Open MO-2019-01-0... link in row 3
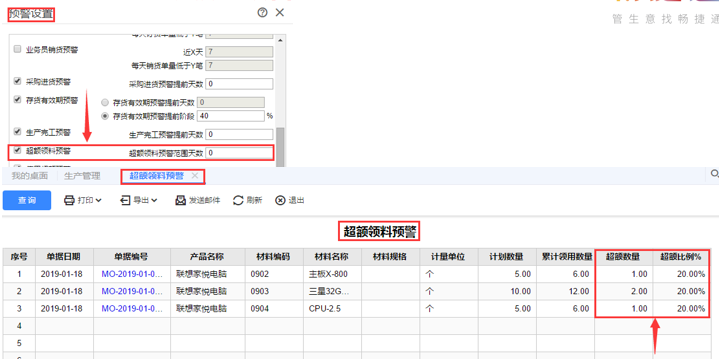The height and width of the screenshot is (360, 719). coord(132,309)
